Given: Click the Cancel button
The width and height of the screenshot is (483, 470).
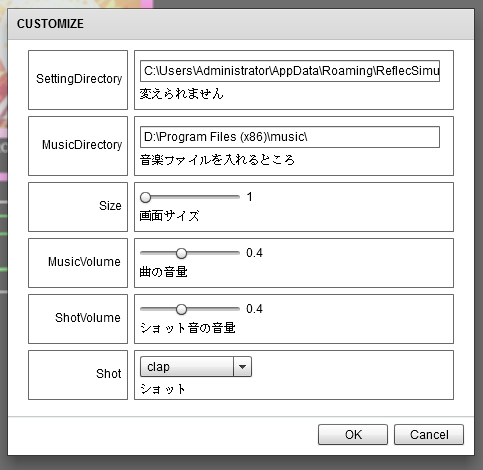Looking at the screenshot, I should pyautogui.click(x=429, y=434).
